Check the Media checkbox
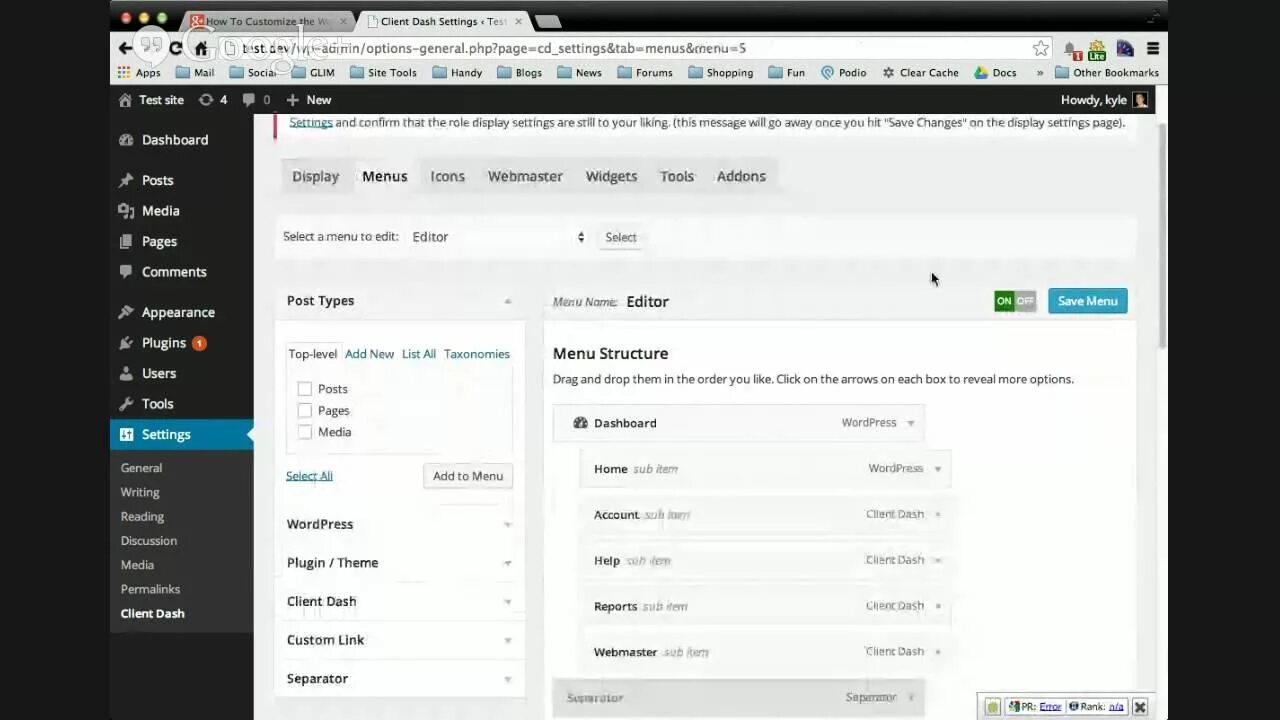Screen dimensions: 1280x720 (x=305, y=432)
